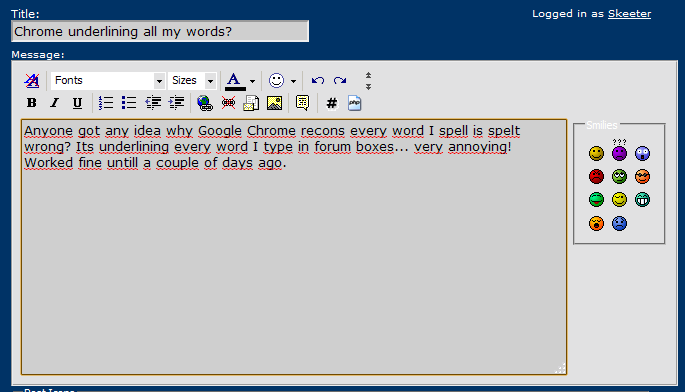Click the editor size down arrow
This screenshot has width=685, height=392.
(x=368, y=87)
